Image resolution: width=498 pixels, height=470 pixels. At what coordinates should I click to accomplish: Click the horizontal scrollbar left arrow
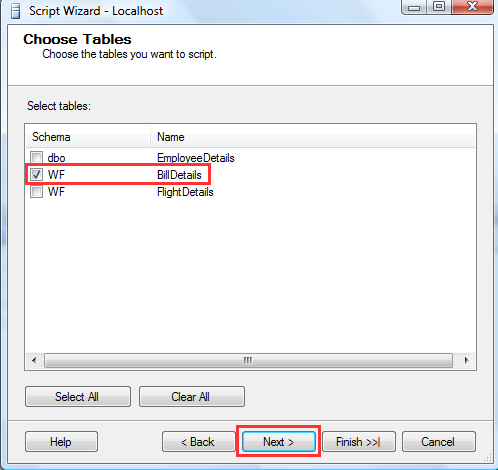pyautogui.click(x=34, y=360)
